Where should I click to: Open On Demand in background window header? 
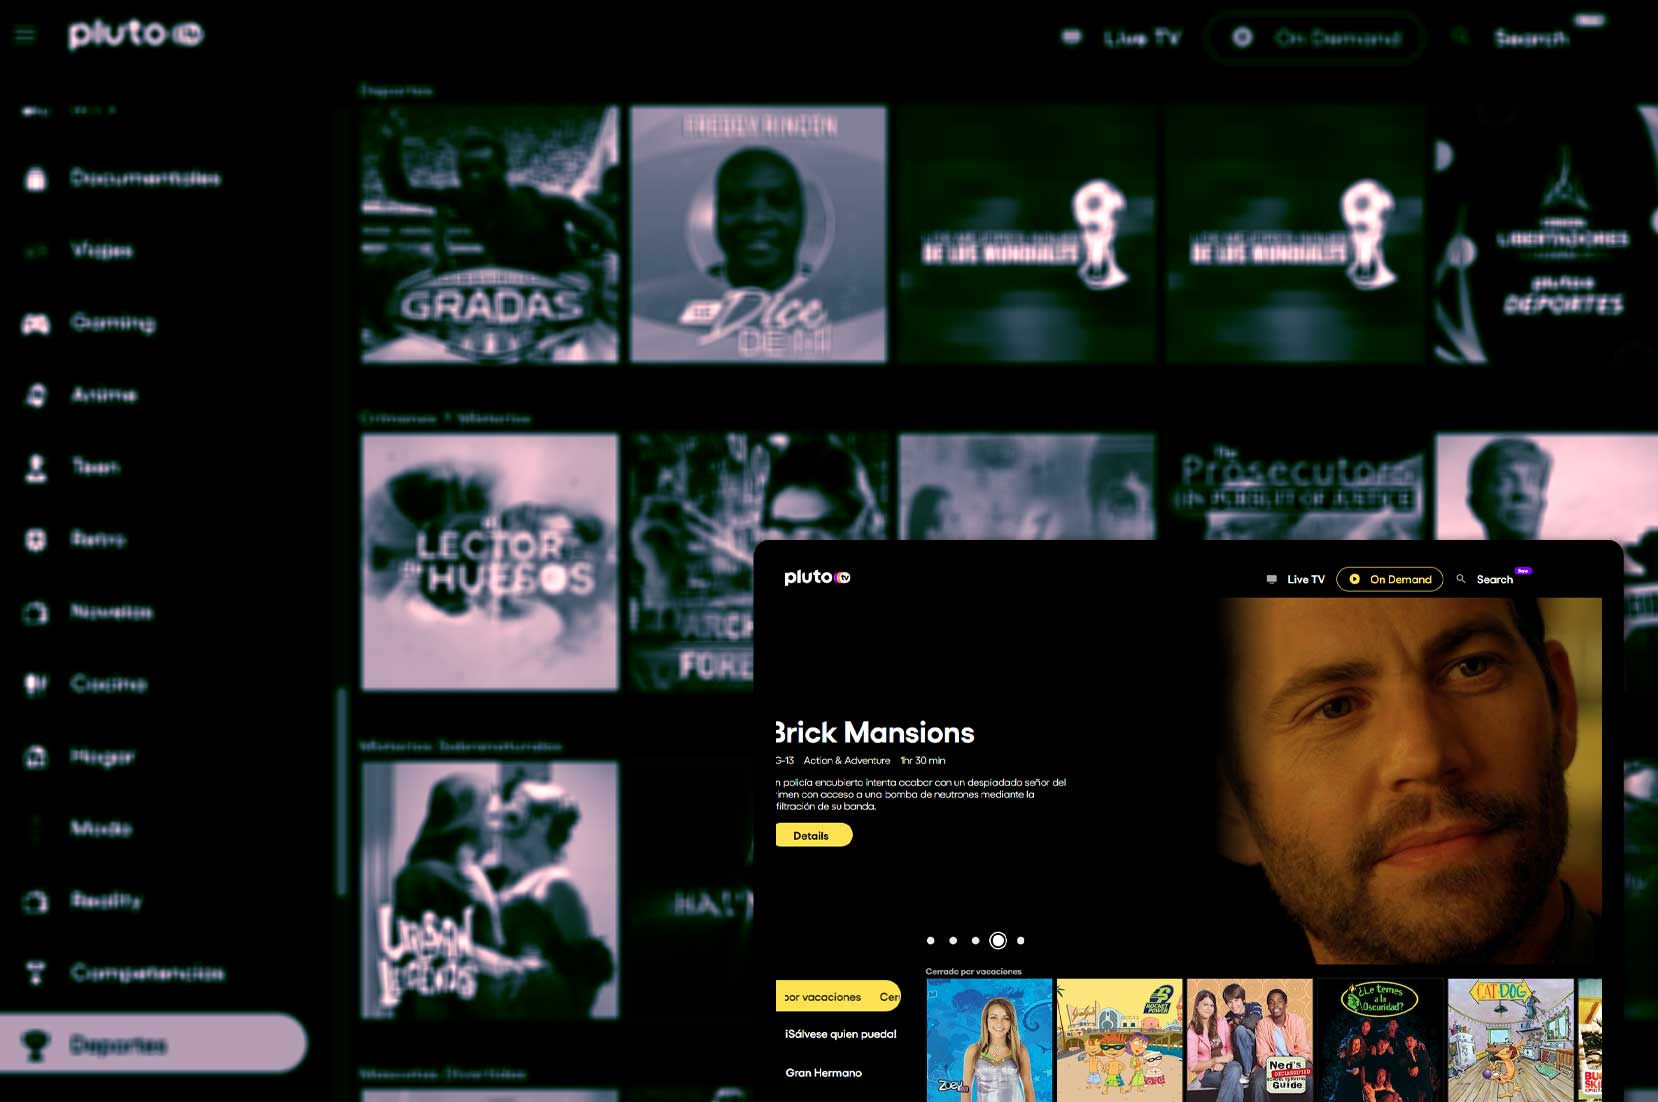[1314, 38]
